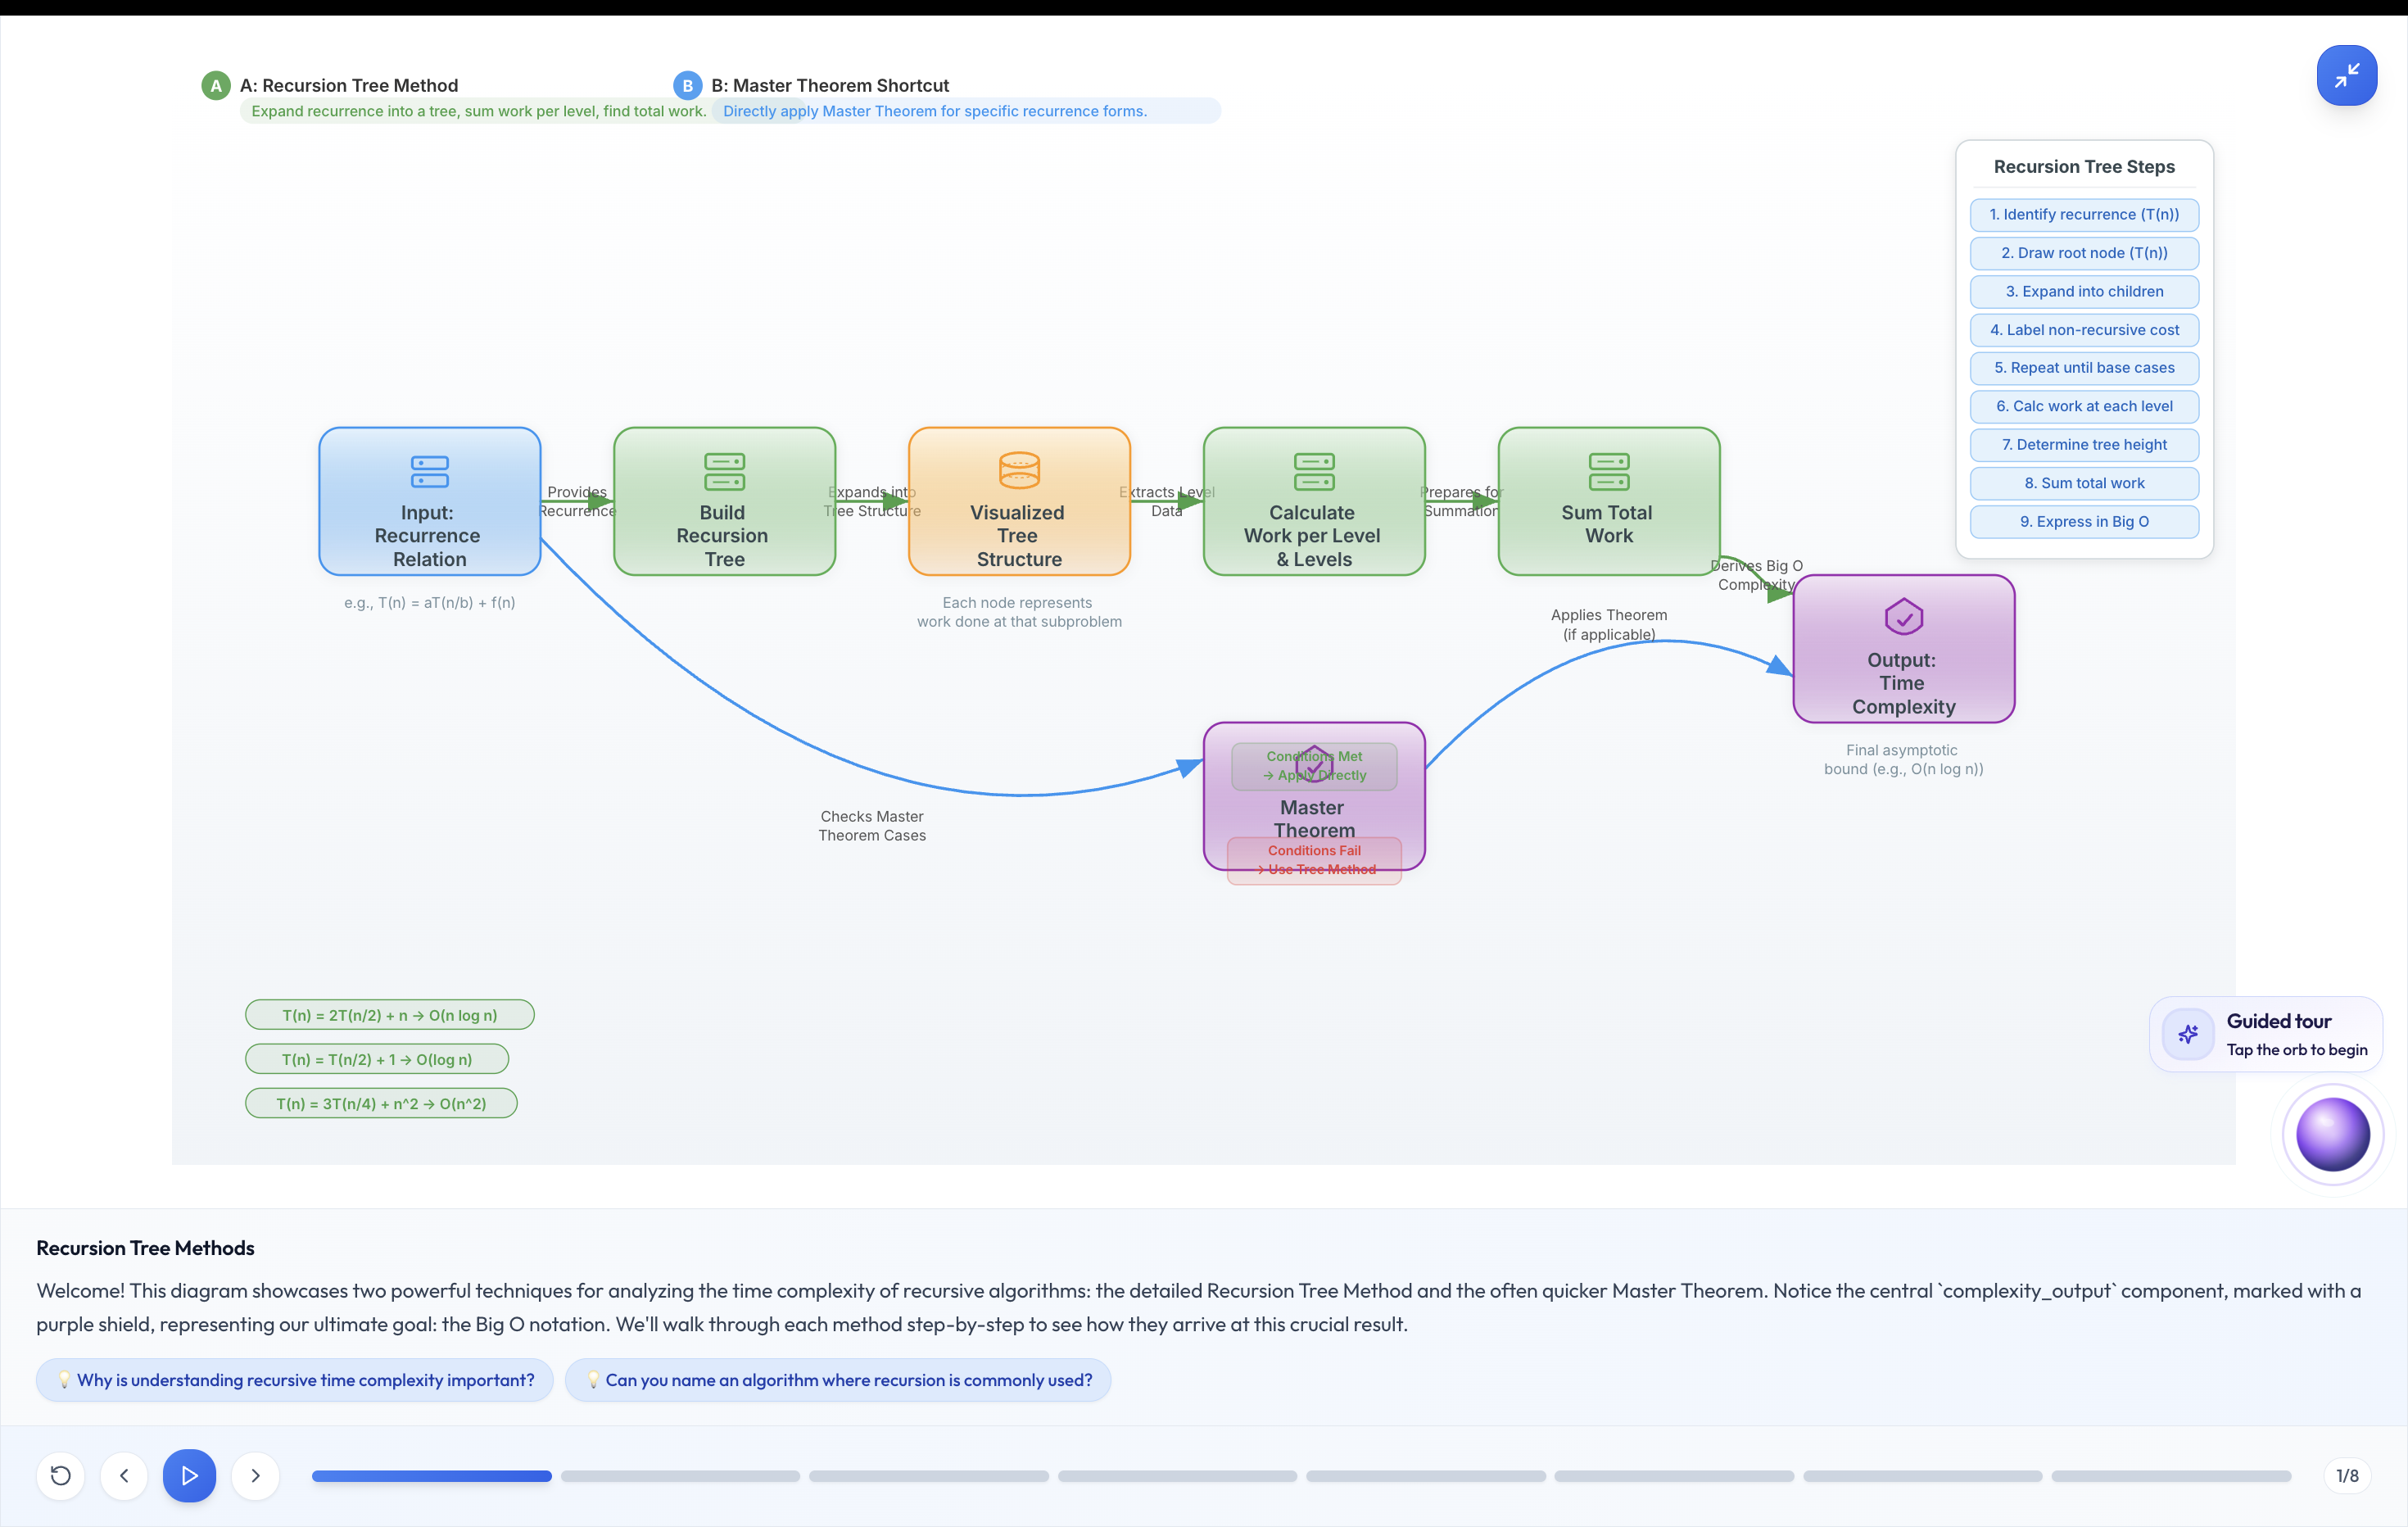Screen dimensions: 2408x1527
Task: Select the A: Recursion Tree Method legend
Action: 348,85
